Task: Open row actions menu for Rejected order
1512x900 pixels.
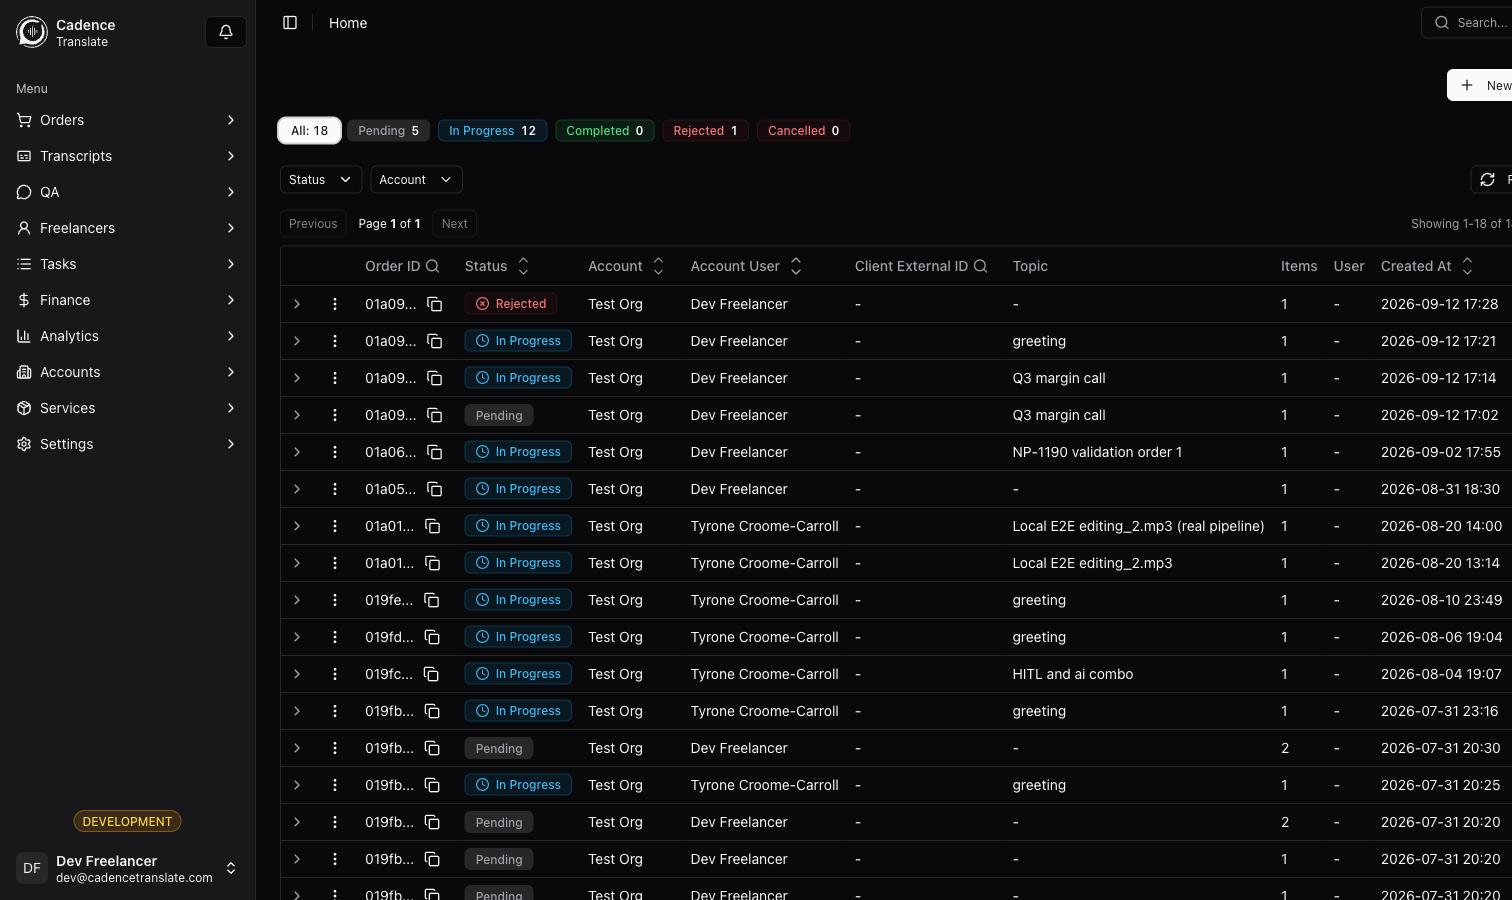Action: 335,304
